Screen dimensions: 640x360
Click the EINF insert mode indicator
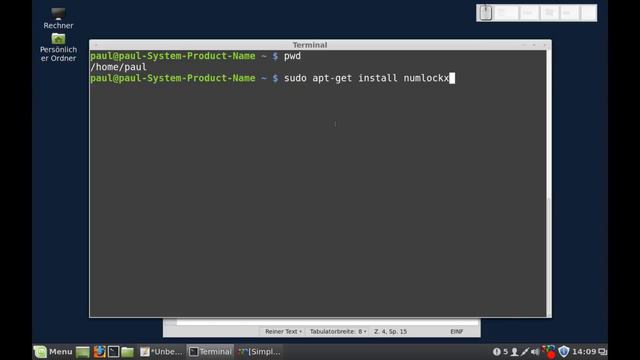tap(456, 331)
